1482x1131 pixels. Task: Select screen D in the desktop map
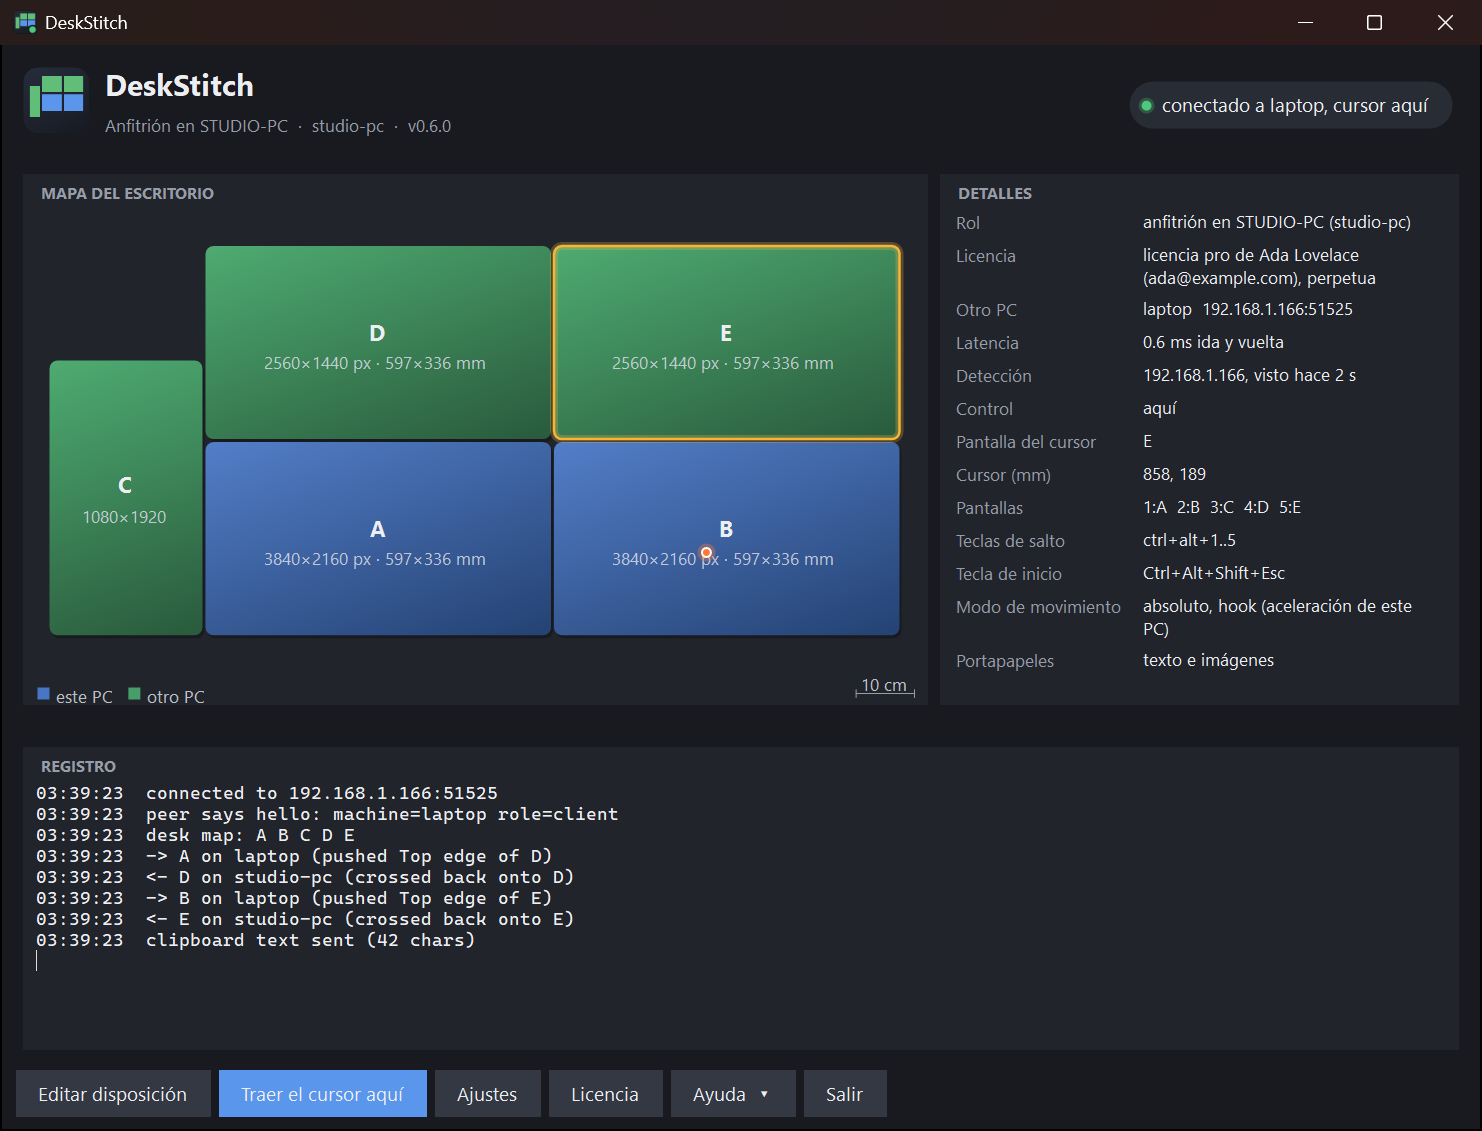click(378, 343)
